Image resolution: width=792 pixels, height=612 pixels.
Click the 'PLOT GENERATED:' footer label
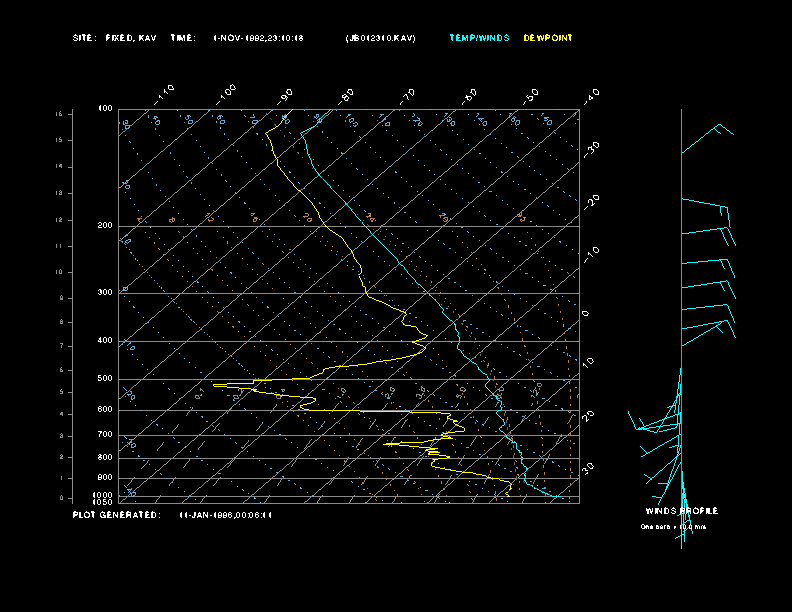coord(117,515)
